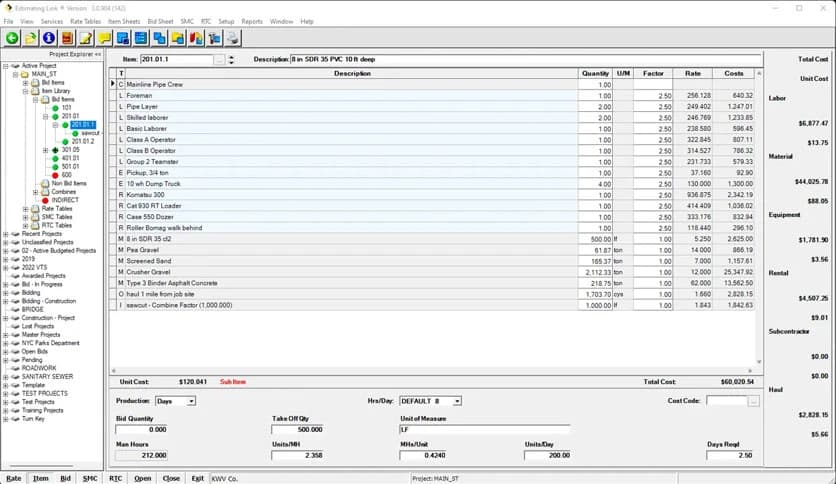This screenshot has height=484, width=836.
Task: Click the Quantity column header
Action: click(x=595, y=74)
